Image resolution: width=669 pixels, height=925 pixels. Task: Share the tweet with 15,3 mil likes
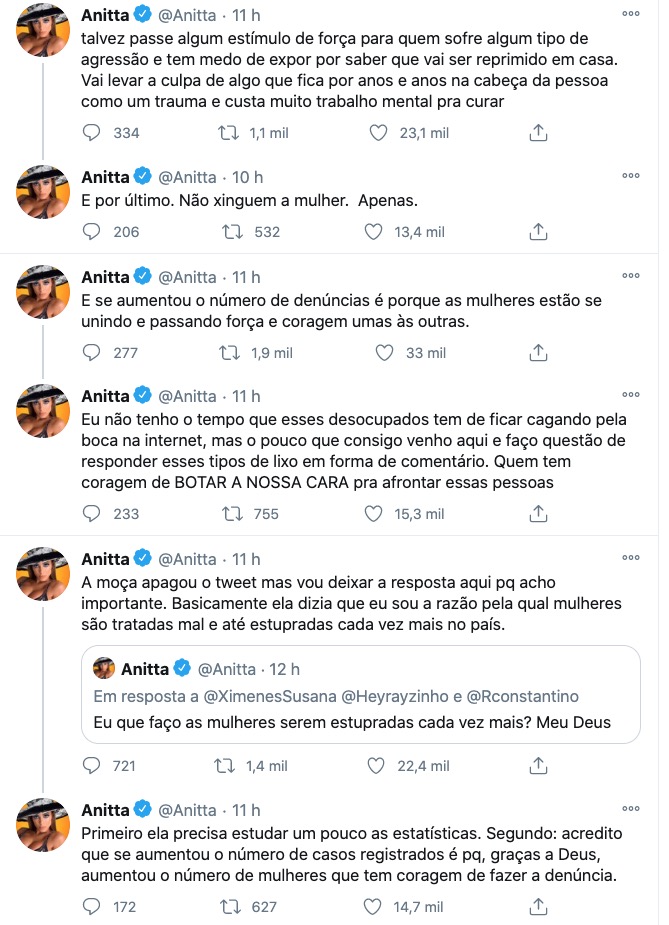pyautogui.click(x=538, y=514)
